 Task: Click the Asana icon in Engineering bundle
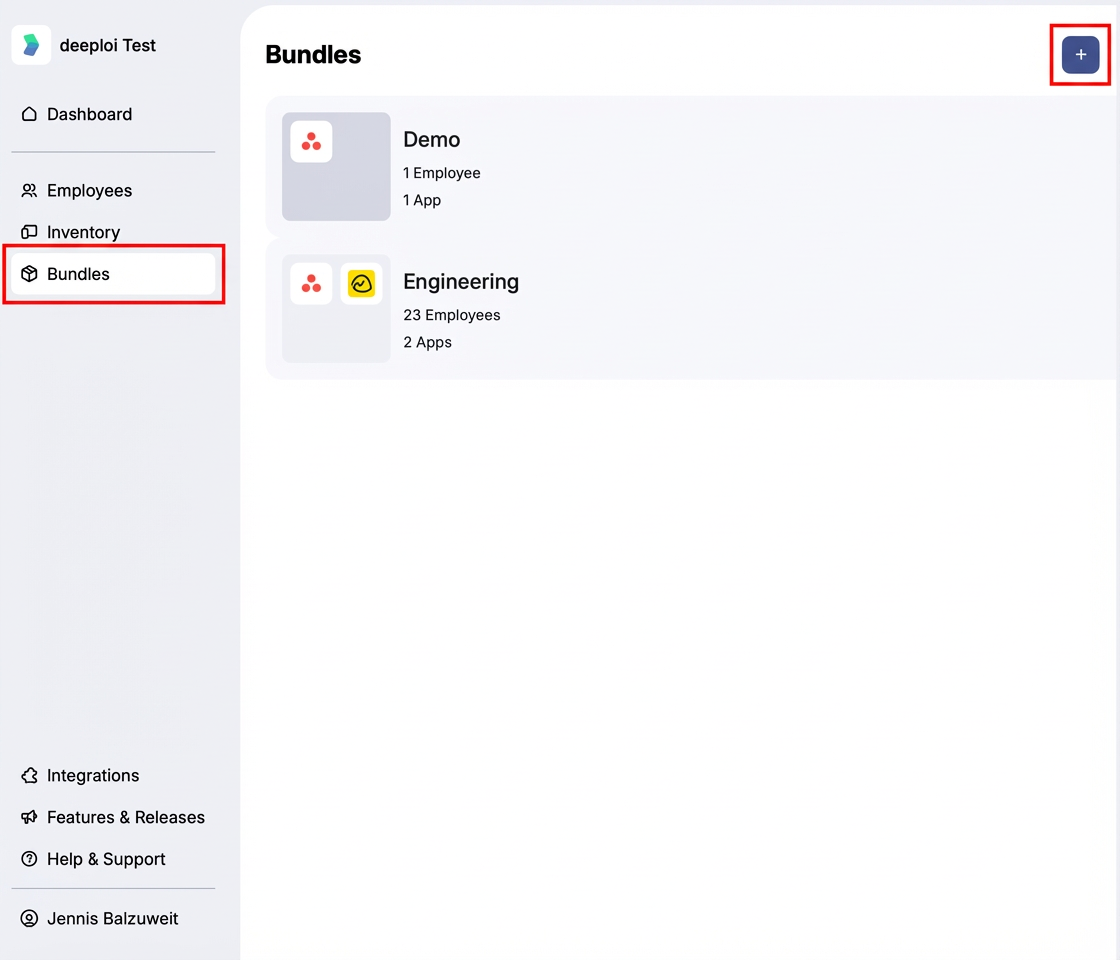pos(311,284)
